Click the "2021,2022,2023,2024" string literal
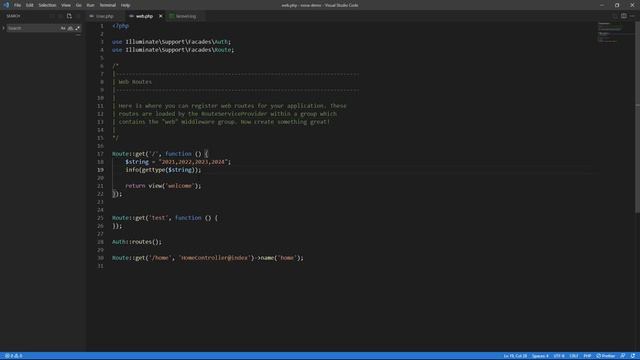The image size is (640, 360). 193,162
